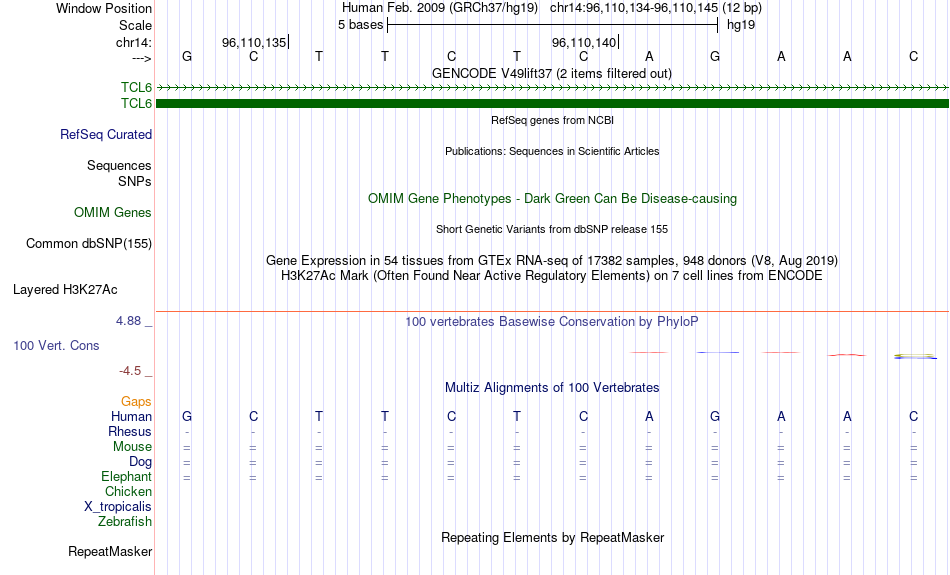Click the Scale track label

click(135, 25)
